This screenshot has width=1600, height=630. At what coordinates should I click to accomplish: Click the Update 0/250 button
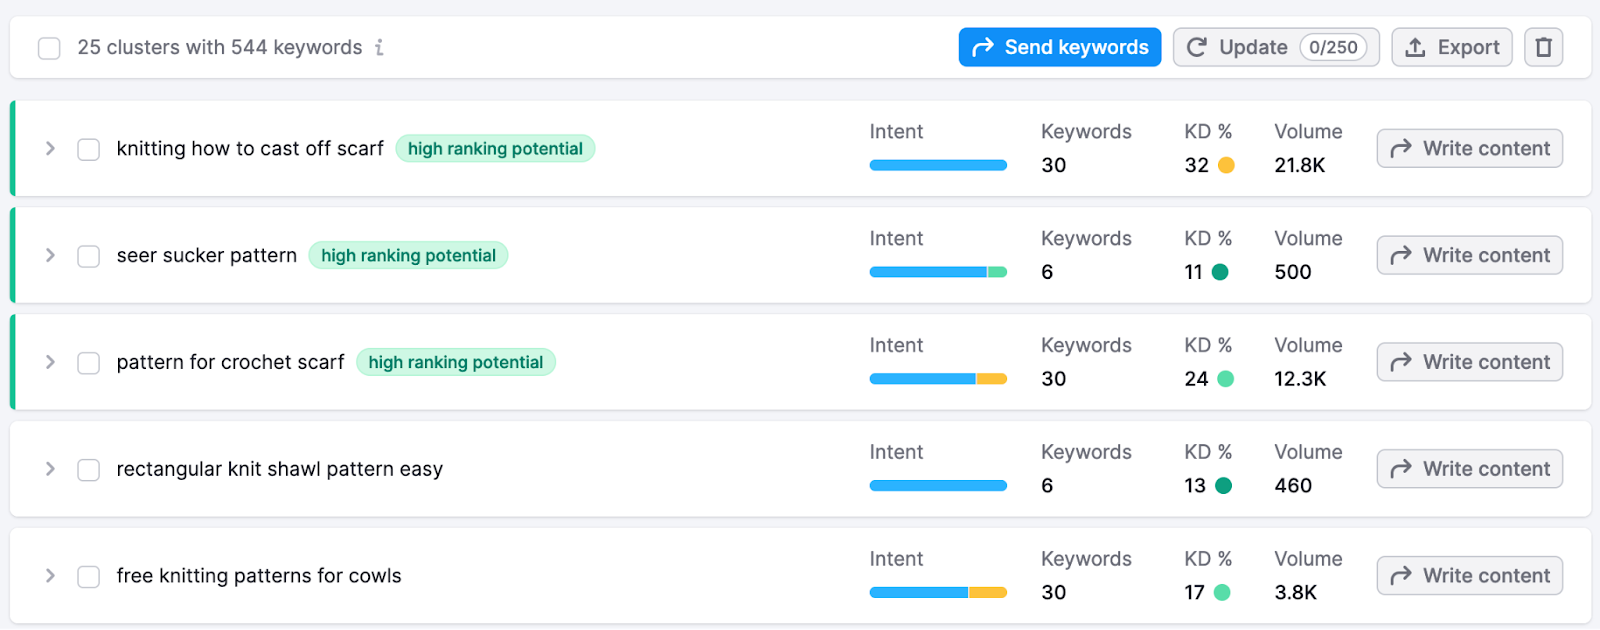(1276, 47)
